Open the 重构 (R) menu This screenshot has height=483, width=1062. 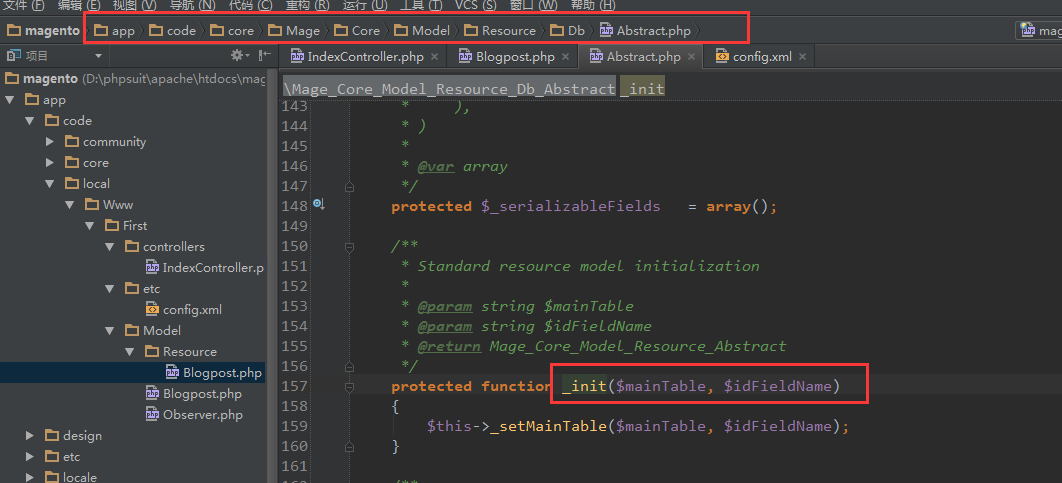click(307, 5)
